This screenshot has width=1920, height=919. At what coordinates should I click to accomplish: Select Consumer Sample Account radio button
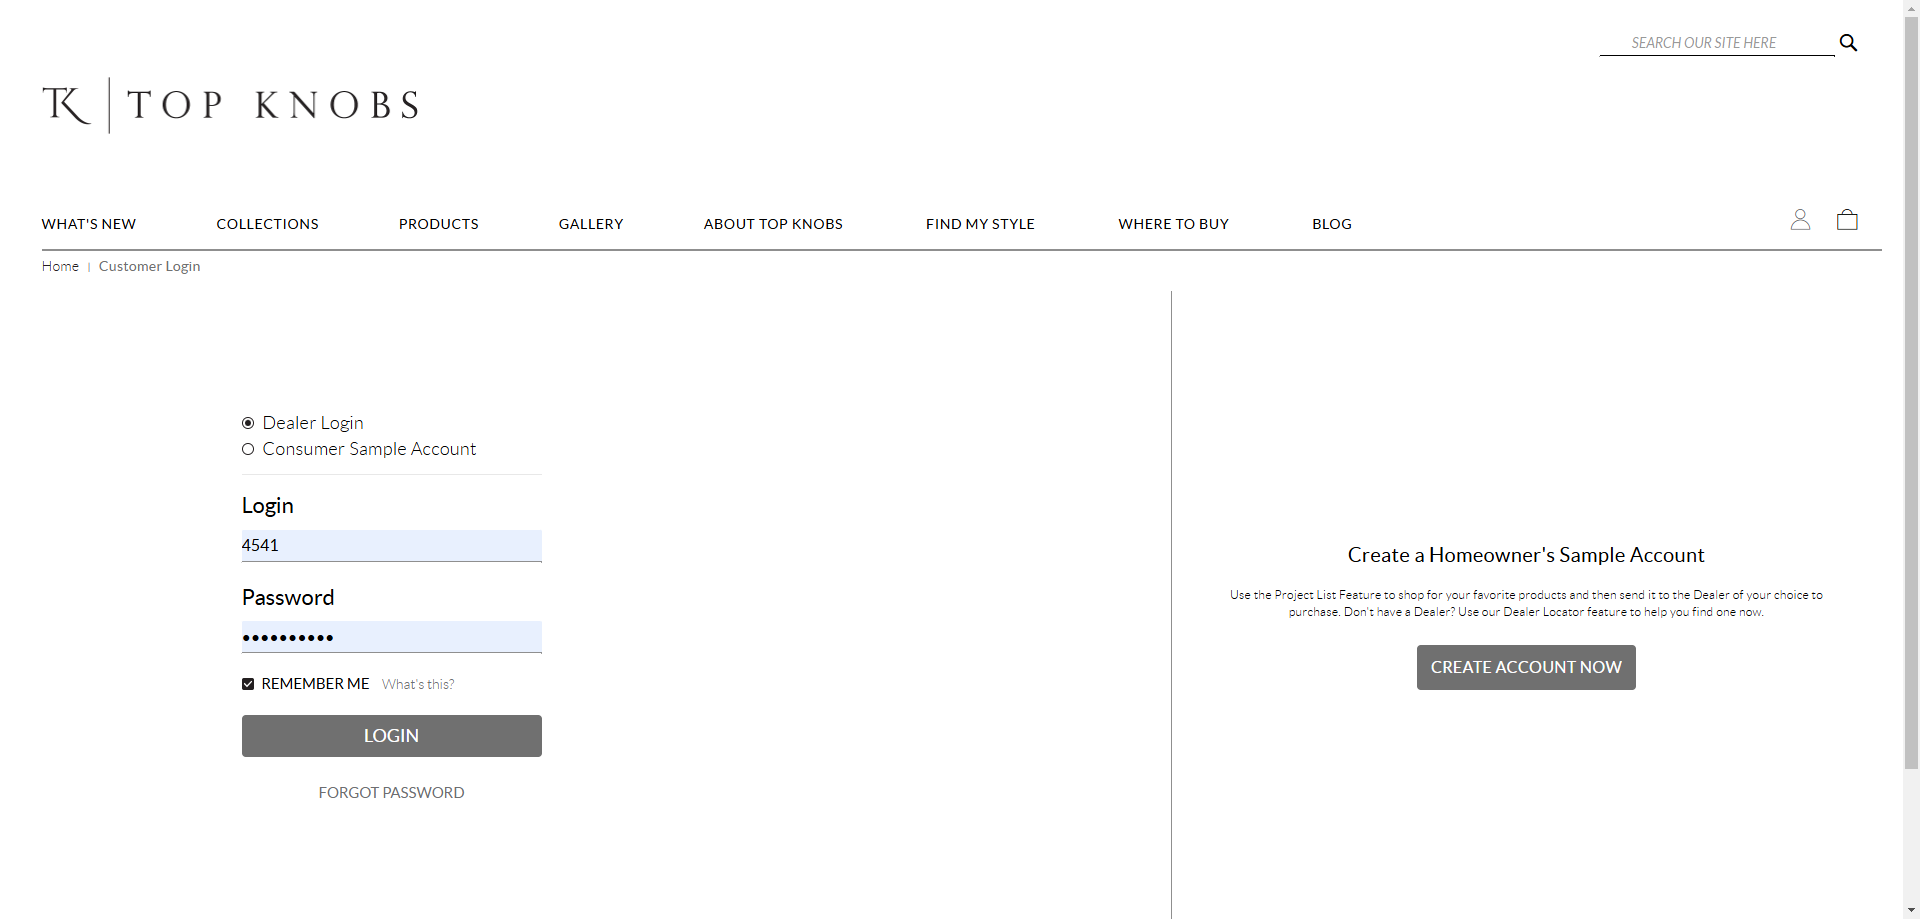[x=248, y=449]
